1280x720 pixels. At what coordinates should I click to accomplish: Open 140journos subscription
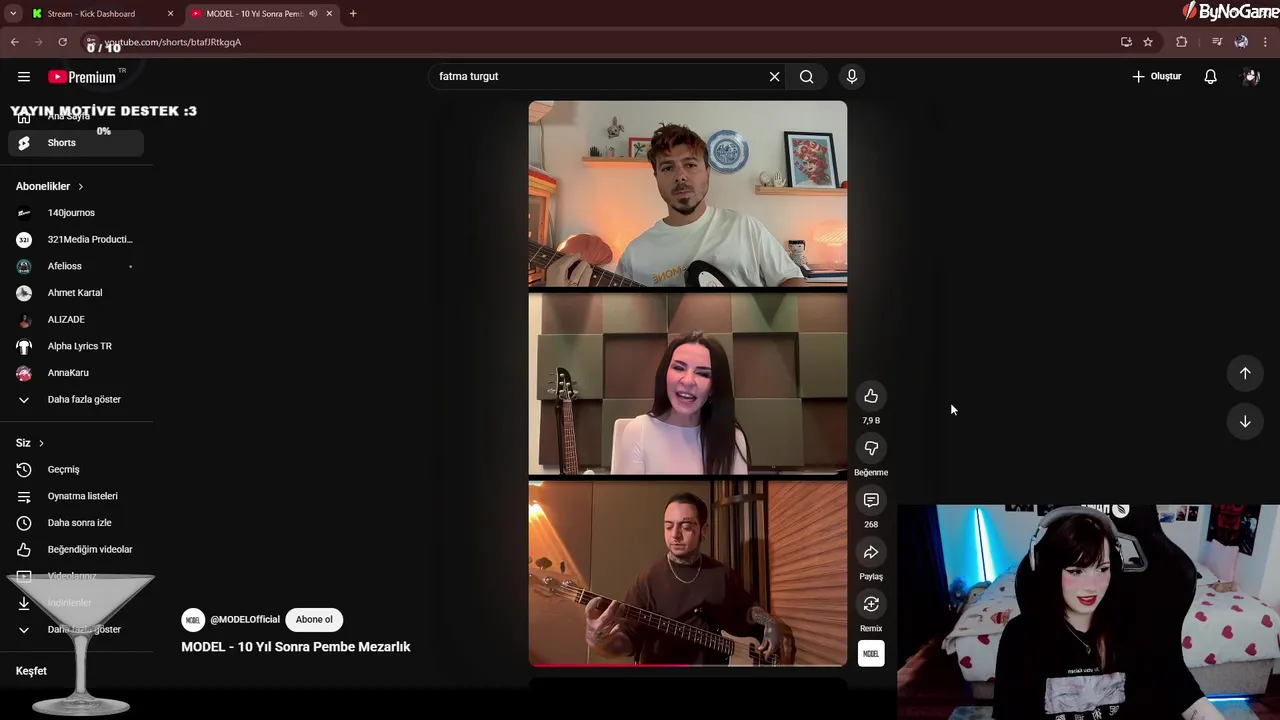click(76, 213)
